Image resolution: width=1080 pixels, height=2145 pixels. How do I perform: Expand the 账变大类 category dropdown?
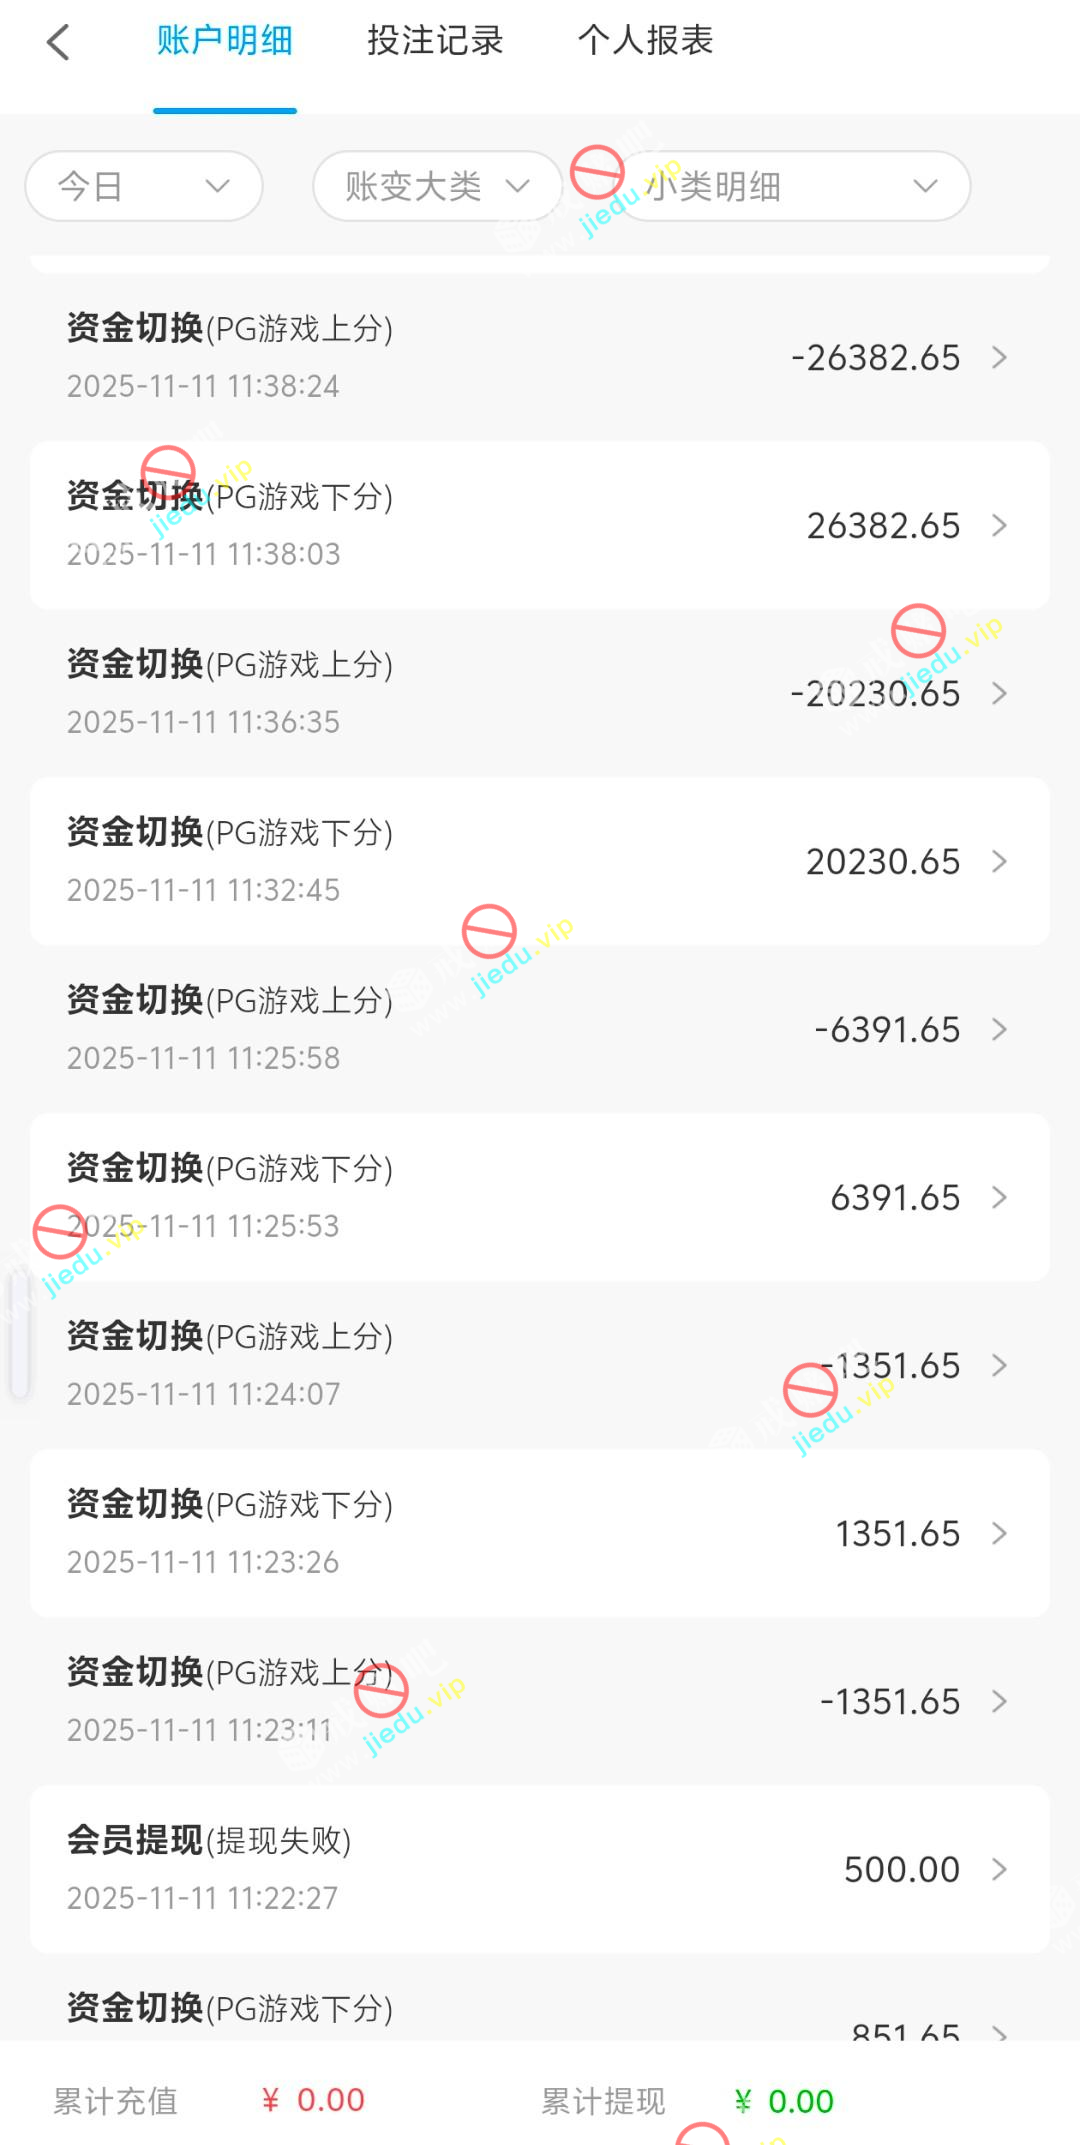click(437, 186)
